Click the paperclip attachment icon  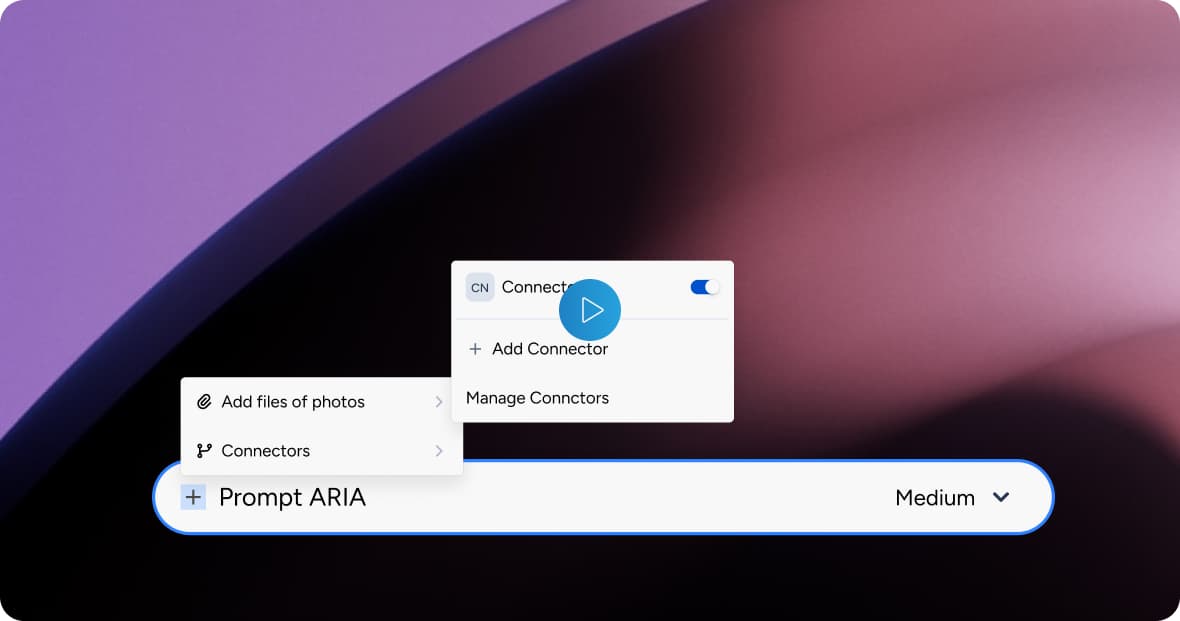click(x=204, y=402)
